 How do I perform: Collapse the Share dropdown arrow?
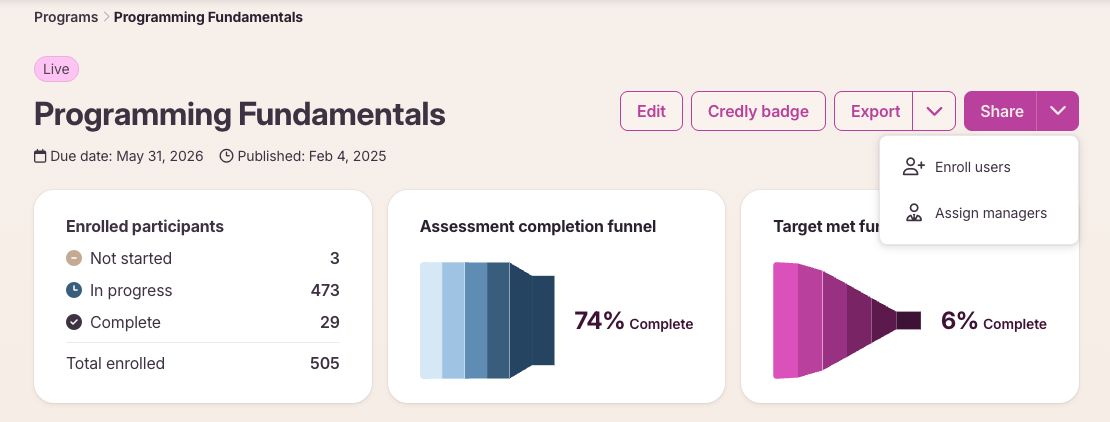pyautogui.click(x=1058, y=111)
